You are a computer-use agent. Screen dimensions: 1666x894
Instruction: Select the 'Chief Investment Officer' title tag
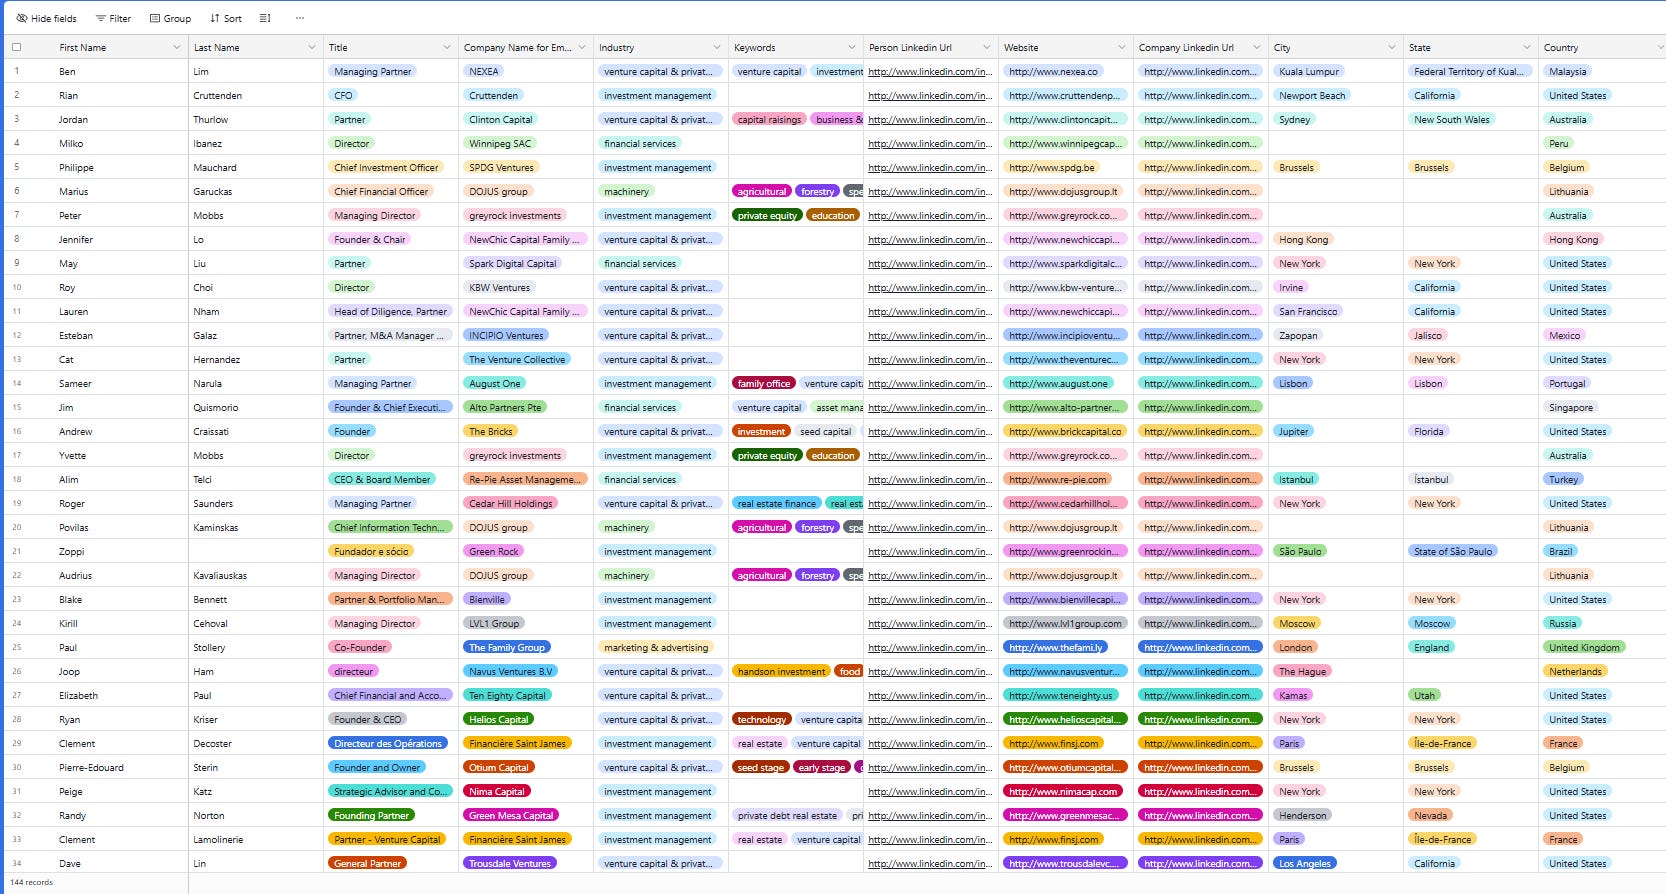[386, 168]
